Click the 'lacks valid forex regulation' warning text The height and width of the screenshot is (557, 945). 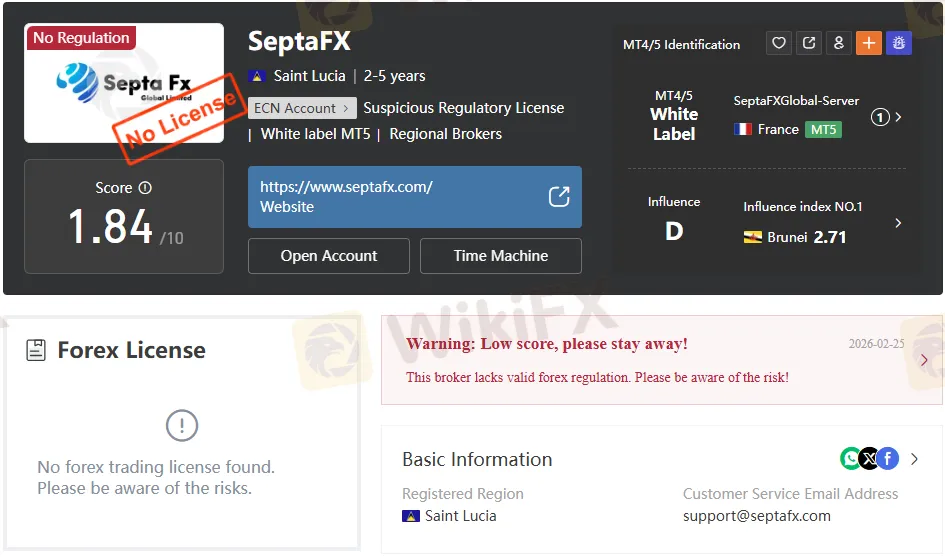click(x=597, y=377)
